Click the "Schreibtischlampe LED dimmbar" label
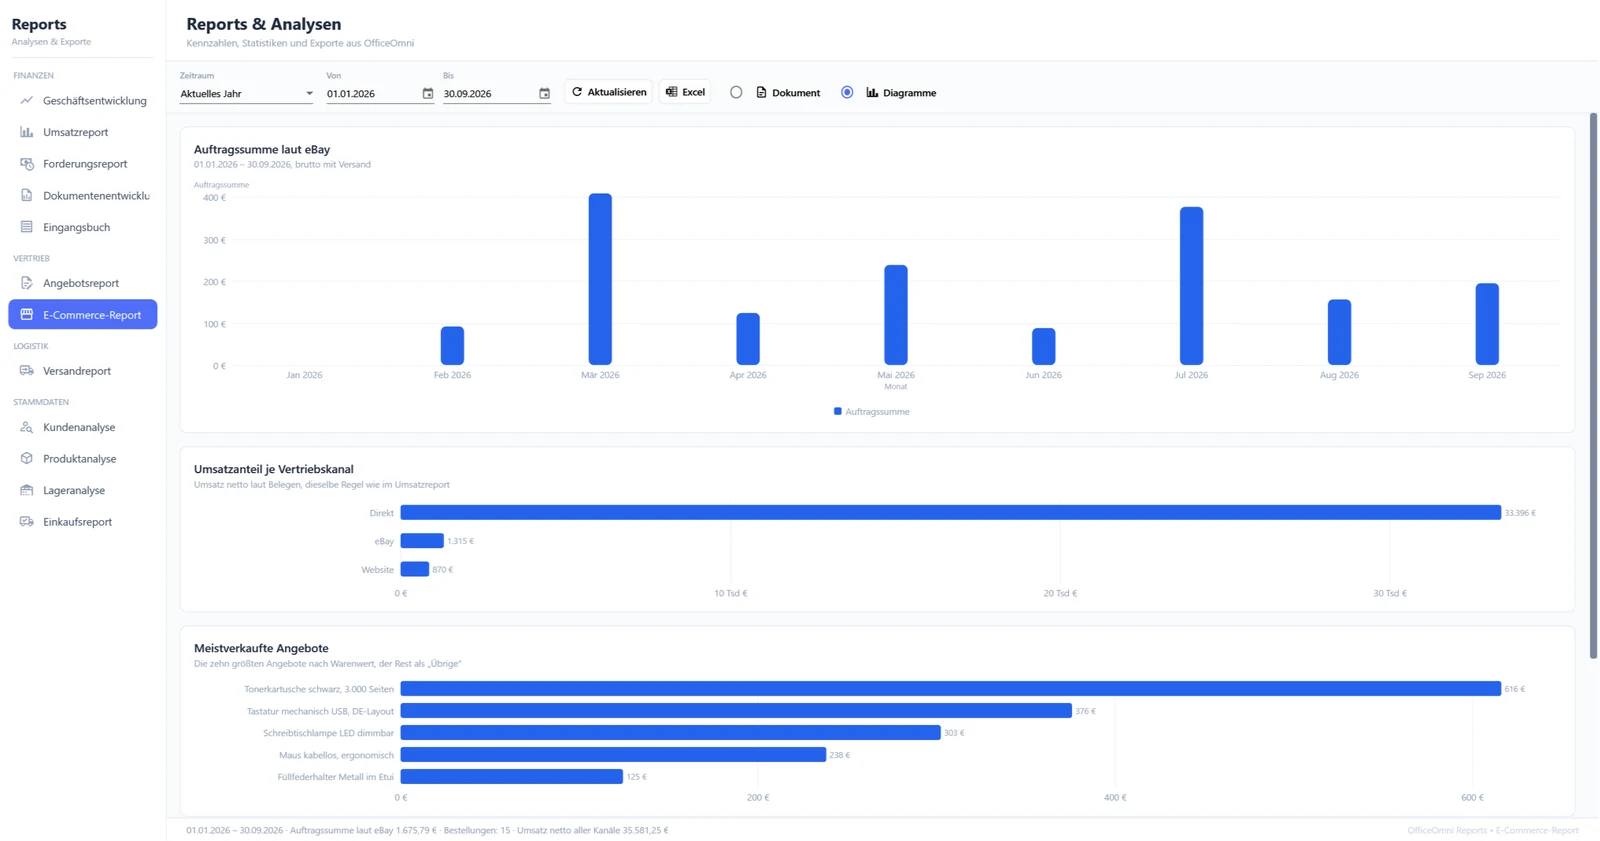The height and width of the screenshot is (841, 1600). tap(328, 733)
